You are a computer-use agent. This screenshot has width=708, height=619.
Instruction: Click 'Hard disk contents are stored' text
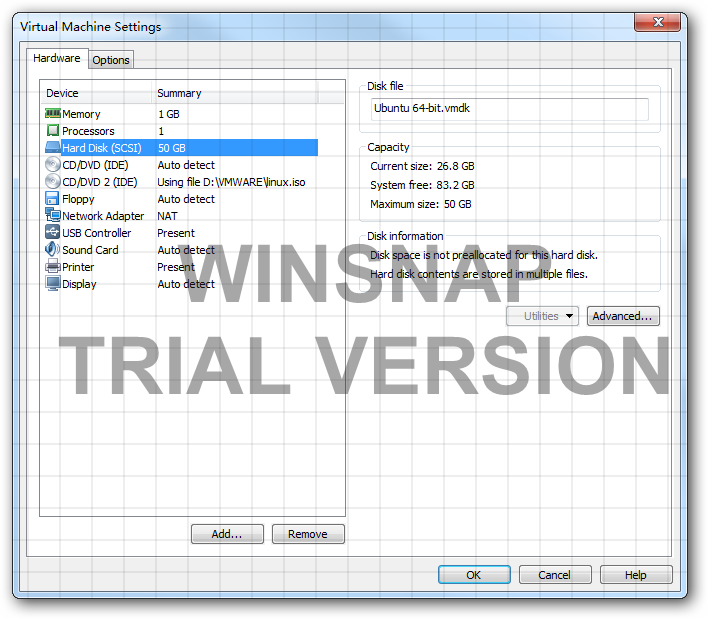(x=479, y=274)
